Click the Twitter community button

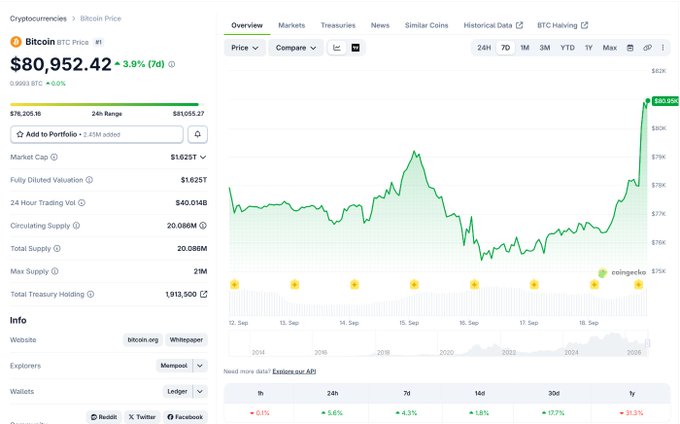(x=142, y=417)
